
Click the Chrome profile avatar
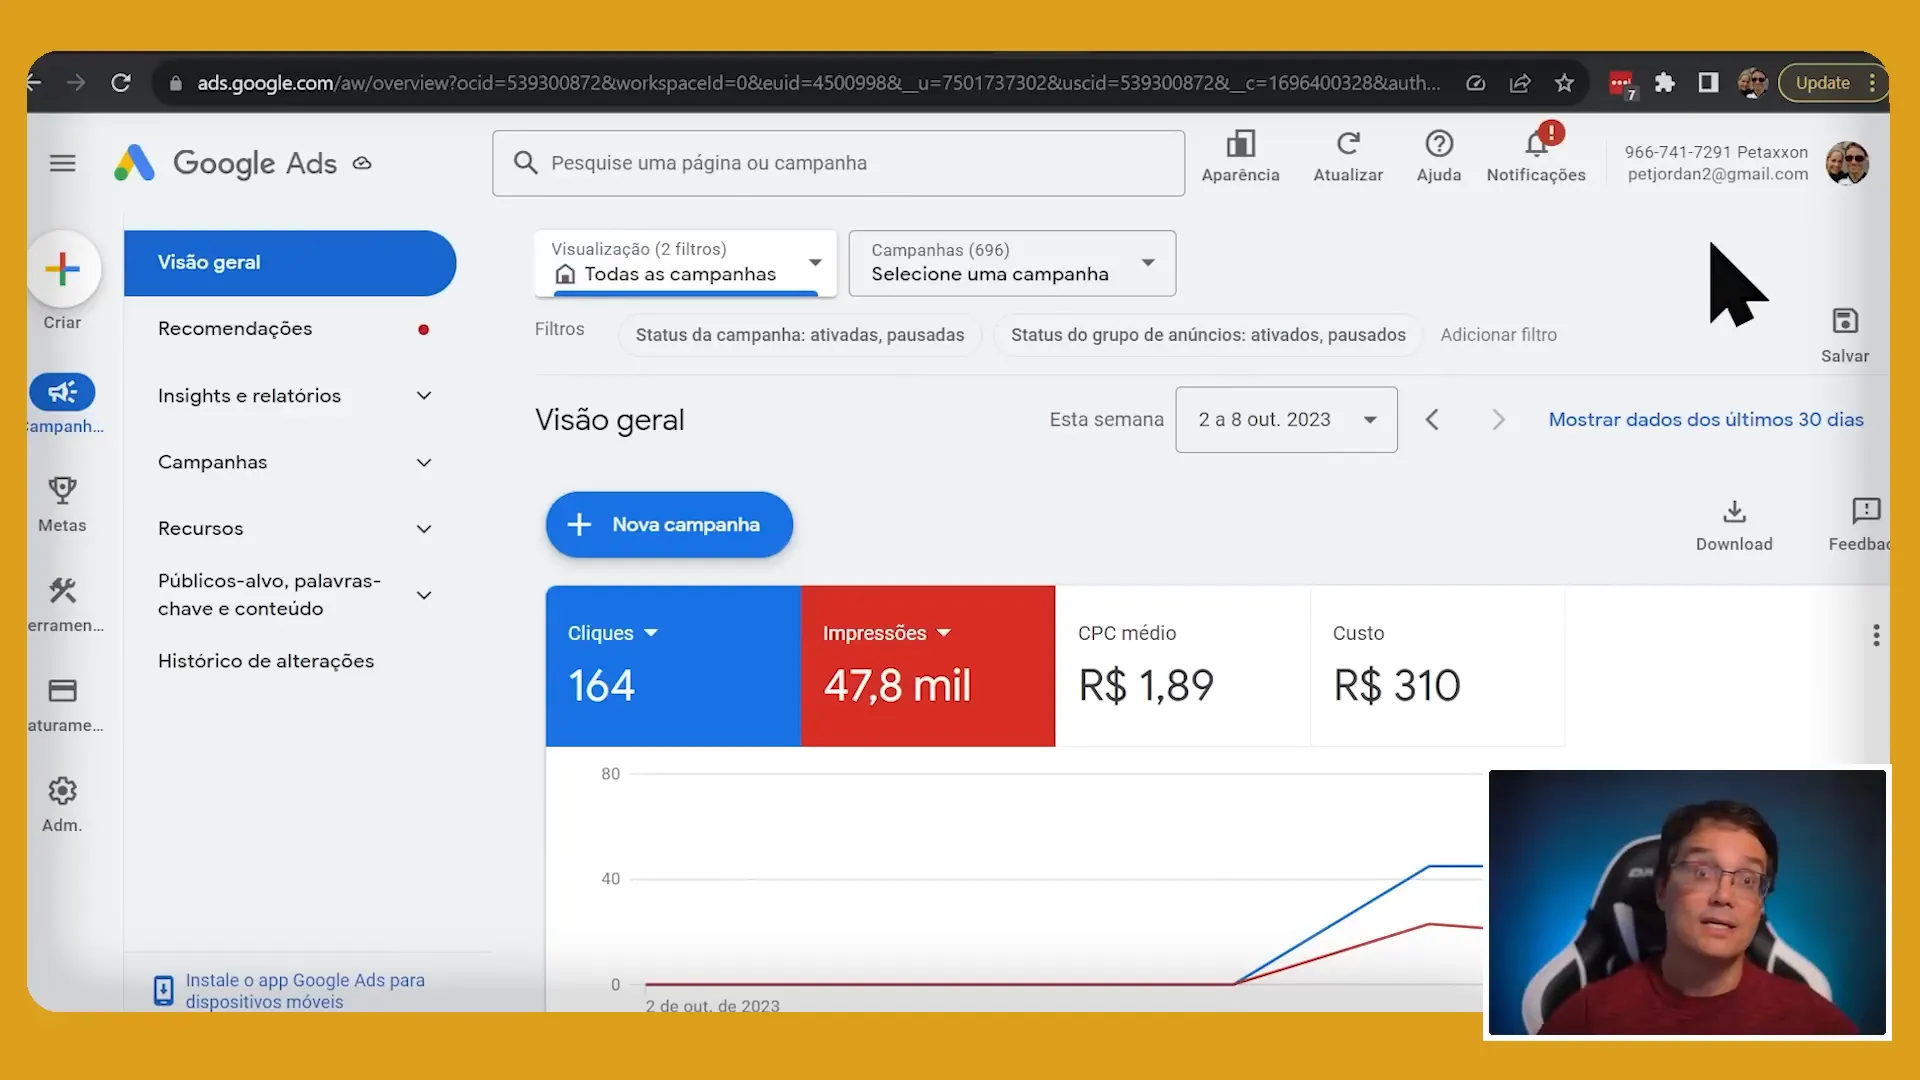[x=1752, y=83]
